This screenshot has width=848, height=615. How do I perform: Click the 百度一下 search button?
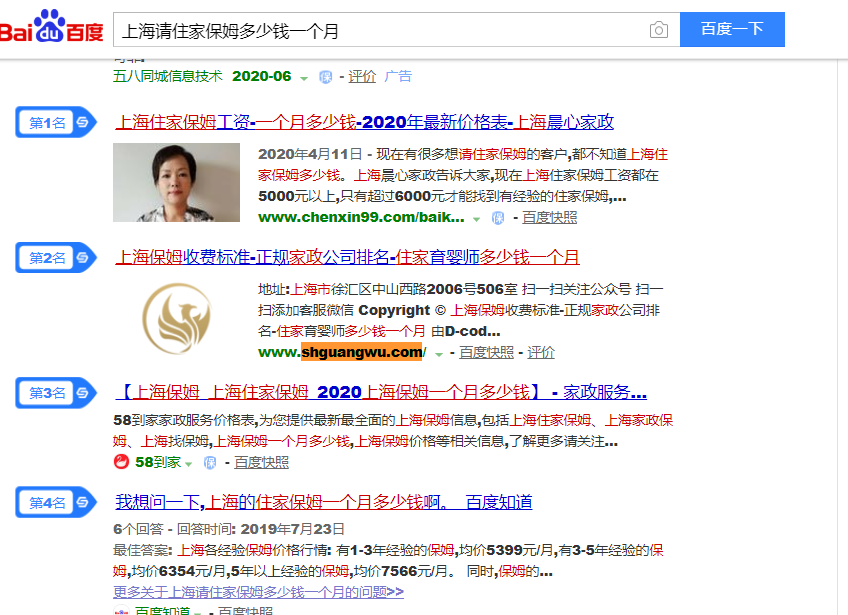pyautogui.click(x=732, y=29)
